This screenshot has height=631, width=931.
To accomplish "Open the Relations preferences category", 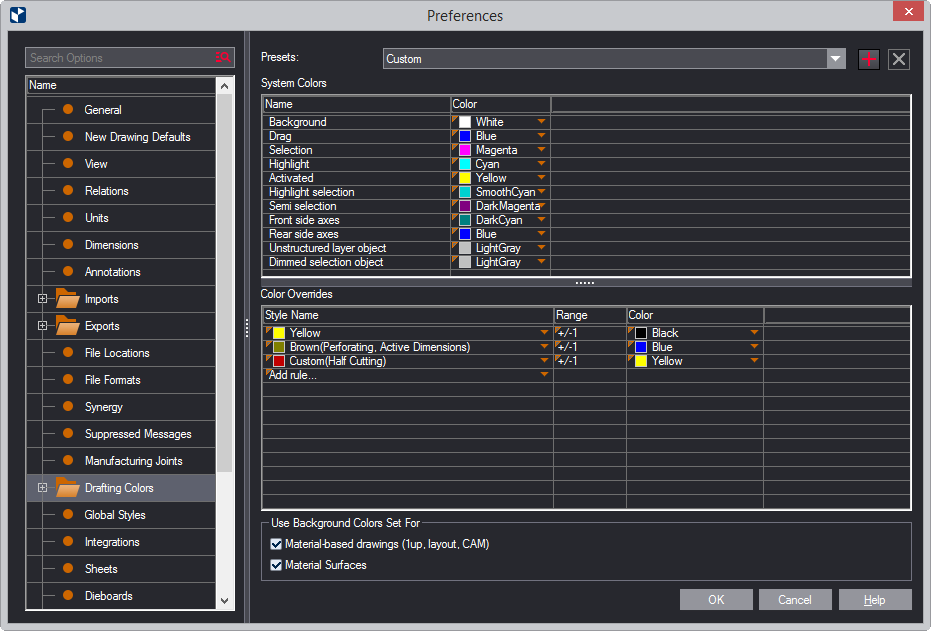I will pyautogui.click(x=106, y=191).
